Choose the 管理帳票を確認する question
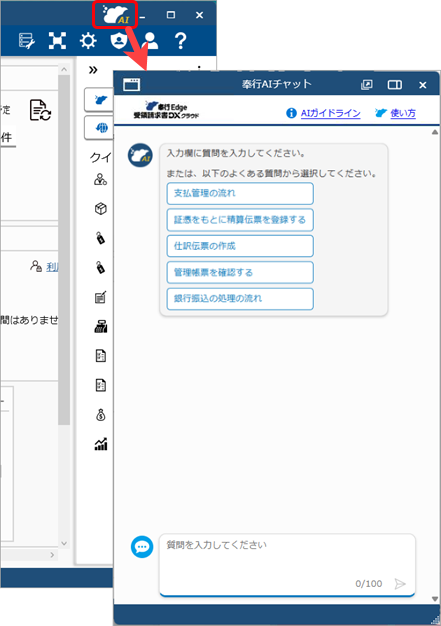Screen dimensions: 441x626 tap(240, 272)
